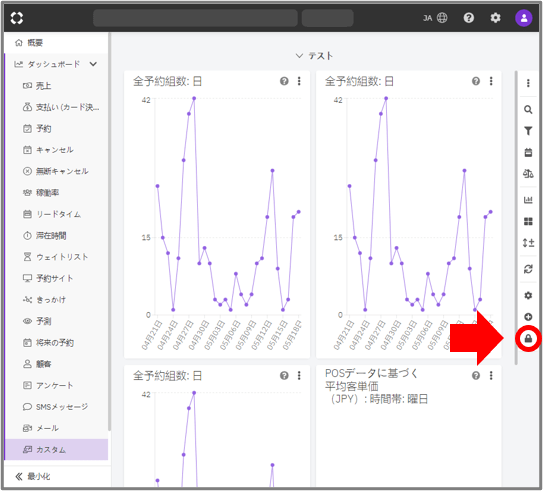Click the add plus circle icon

click(528, 317)
